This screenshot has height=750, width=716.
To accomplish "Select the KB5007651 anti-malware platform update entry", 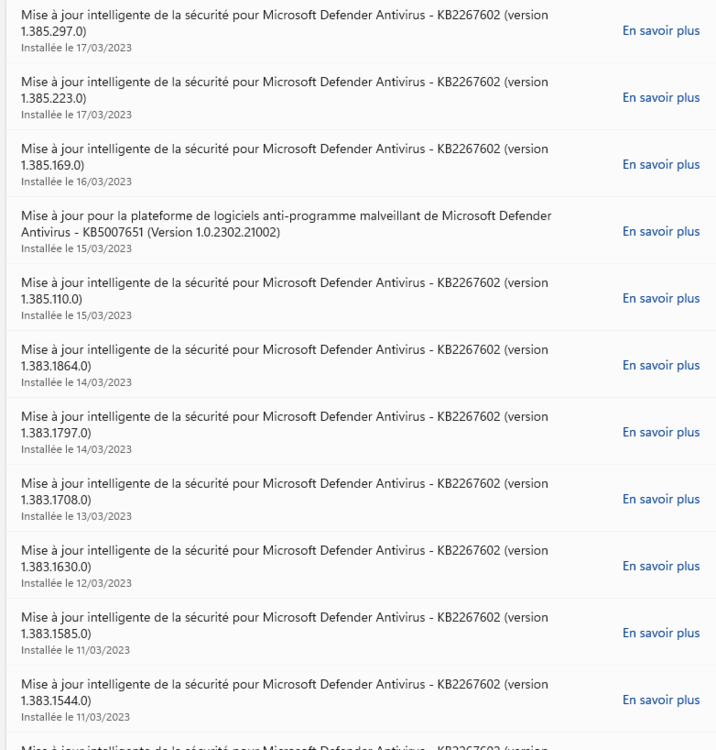I will tap(285, 224).
